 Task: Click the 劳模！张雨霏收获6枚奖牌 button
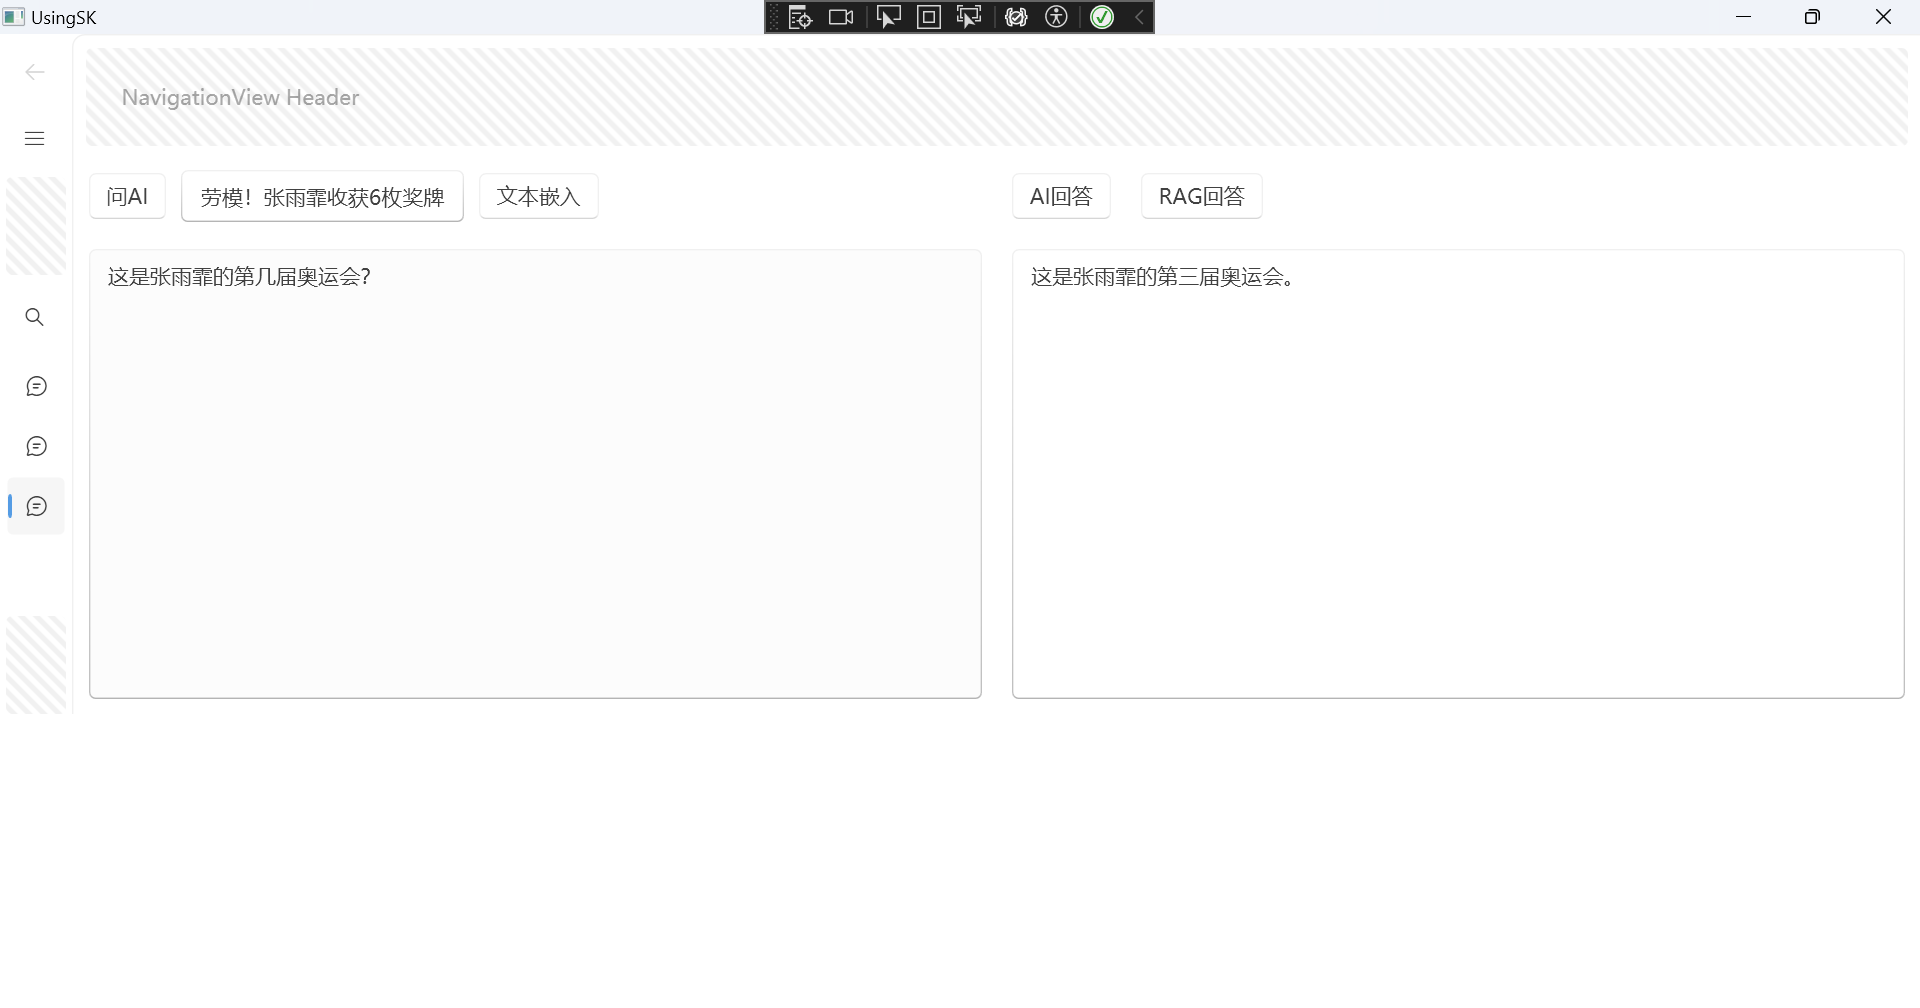click(321, 196)
